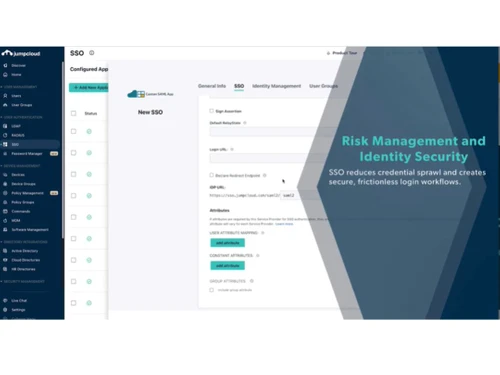Image resolution: width=500 pixels, height=375 pixels.
Task: Open MDM in the sidebar
Action: [16, 221]
